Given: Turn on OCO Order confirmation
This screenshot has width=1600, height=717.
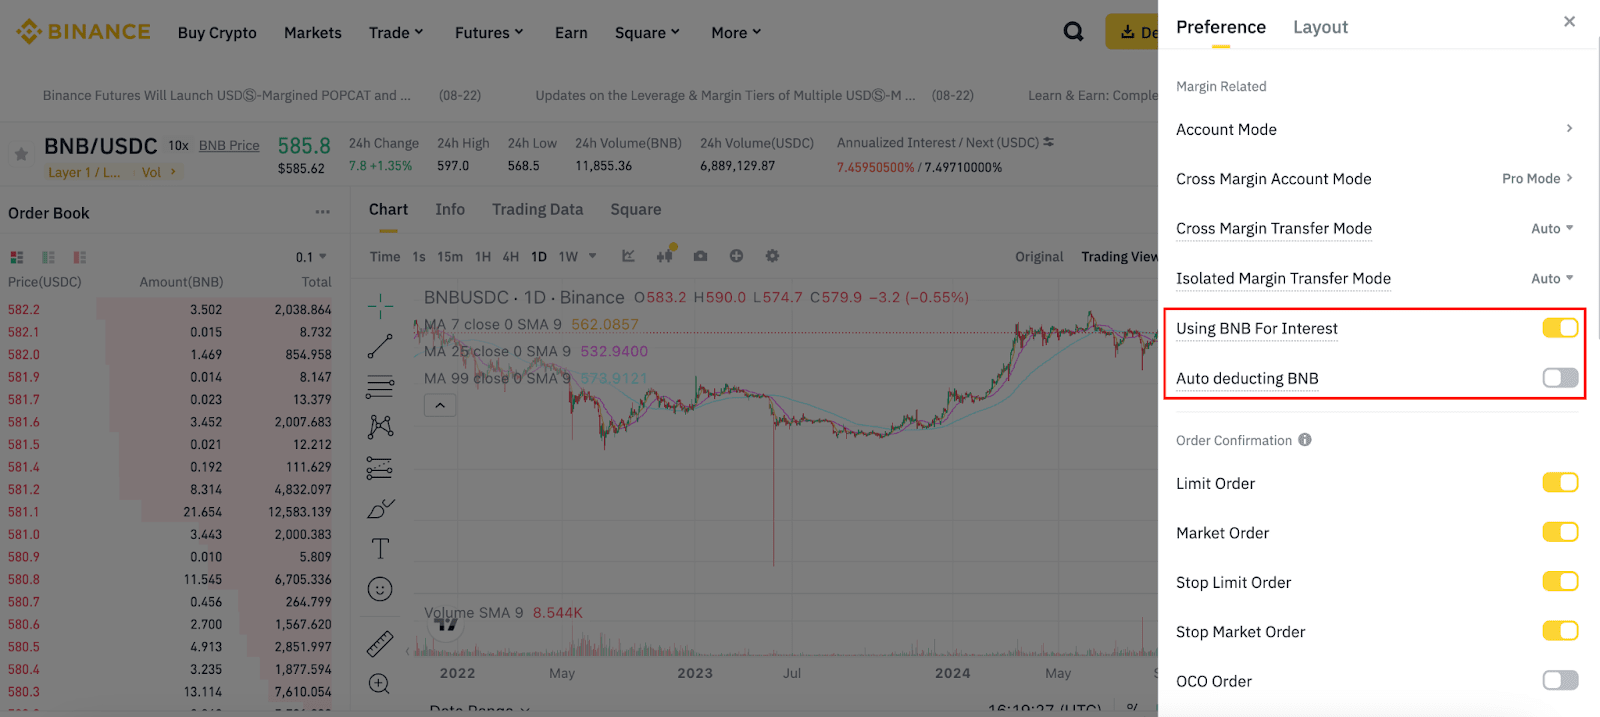Looking at the screenshot, I should click(1559, 681).
